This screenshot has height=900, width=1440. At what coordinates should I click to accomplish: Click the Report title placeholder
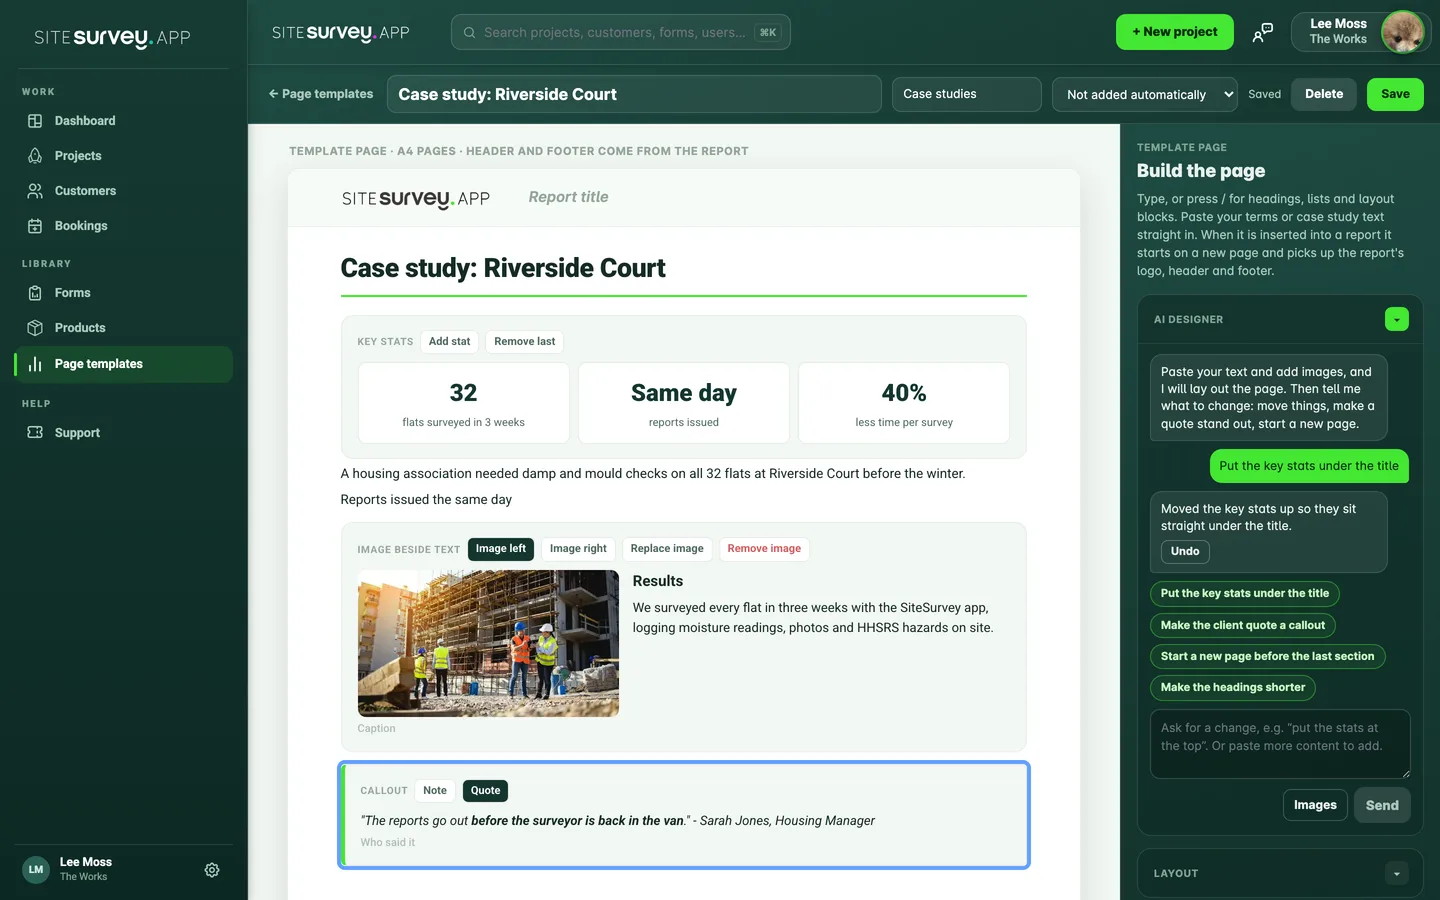tap(568, 197)
